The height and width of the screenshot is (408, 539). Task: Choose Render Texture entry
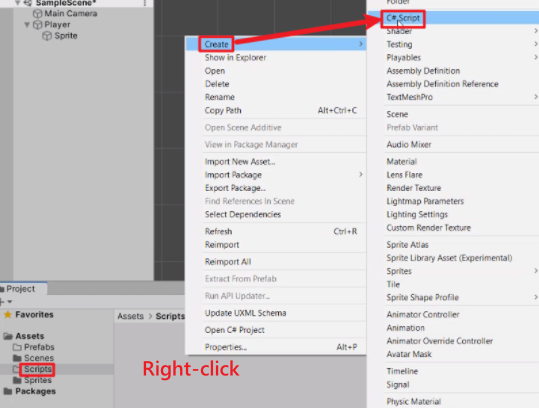[x=414, y=188]
